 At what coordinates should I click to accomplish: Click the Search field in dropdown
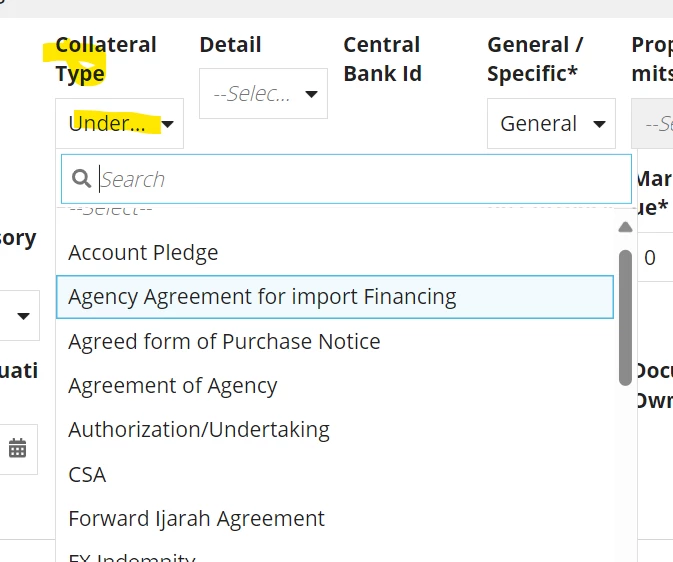coord(346,179)
